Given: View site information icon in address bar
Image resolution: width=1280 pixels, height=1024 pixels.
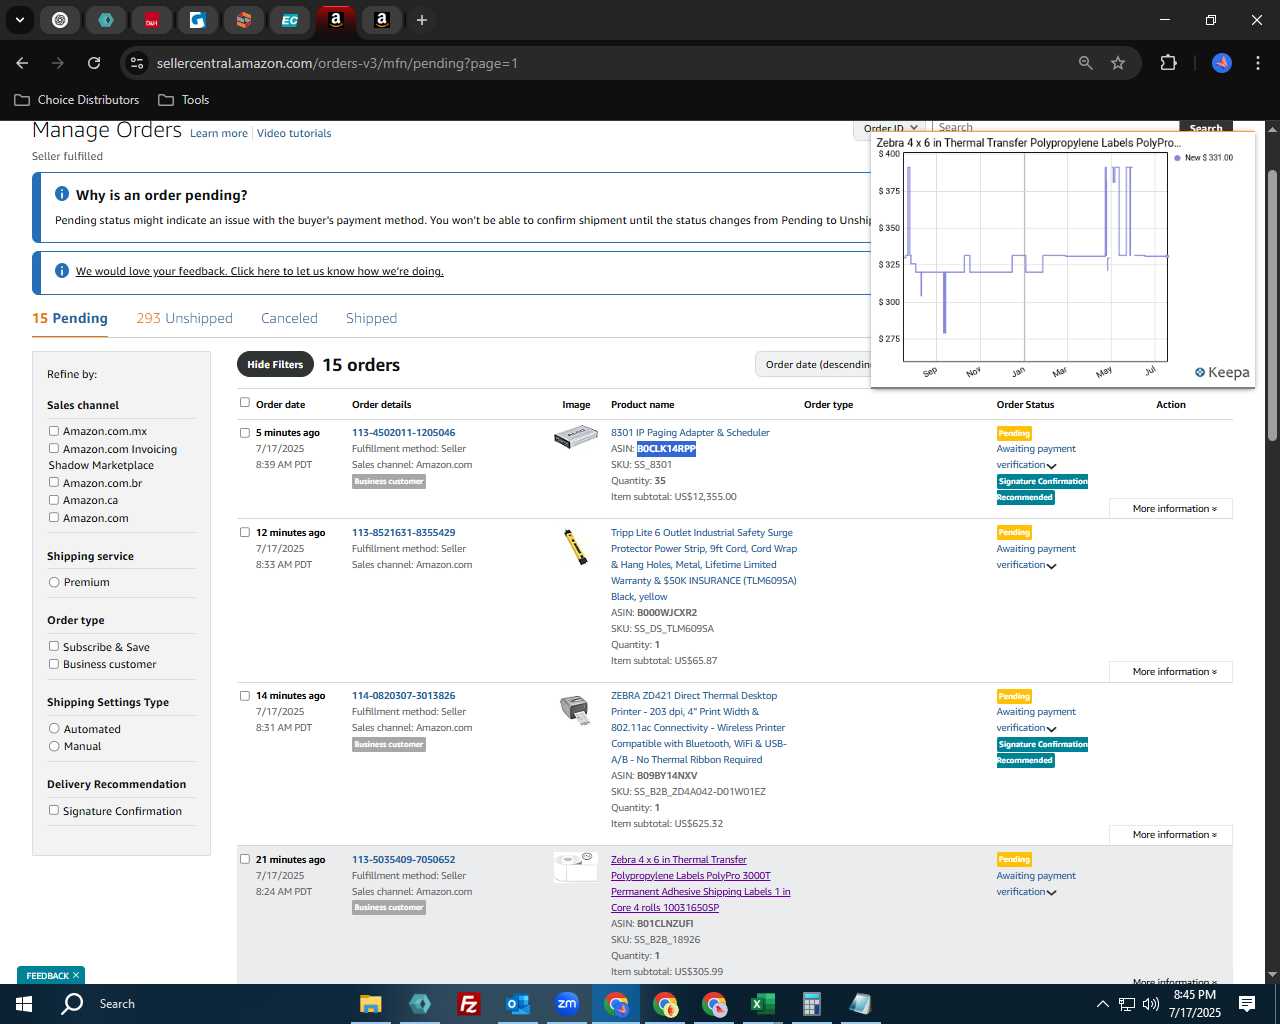Looking at the screenshot, I should point(137,63).
